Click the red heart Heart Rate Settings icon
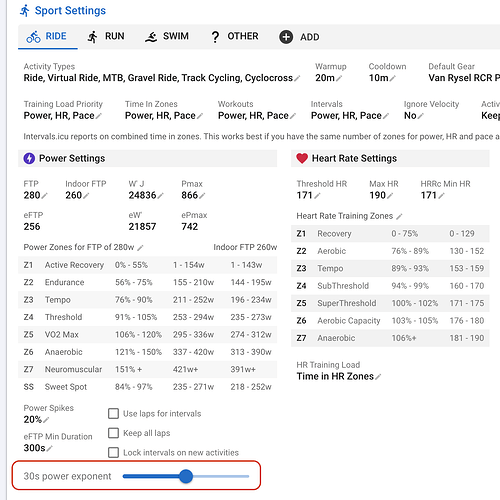 coord(302,158)
